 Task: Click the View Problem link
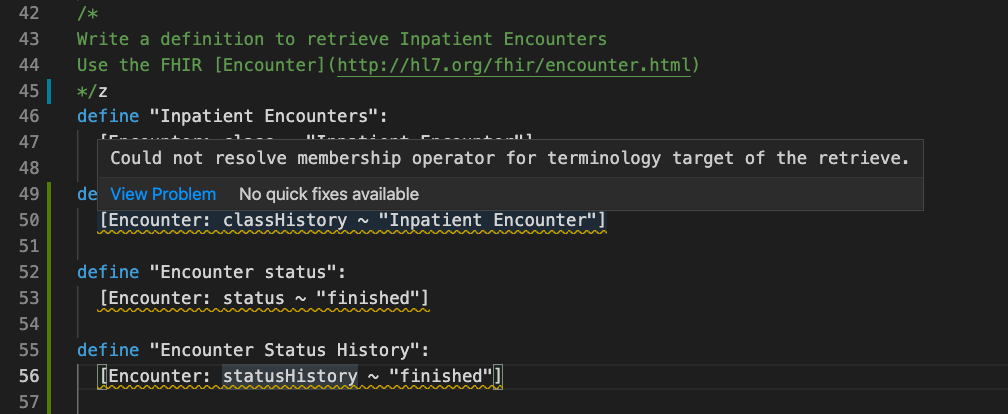(x=163, y=194)
